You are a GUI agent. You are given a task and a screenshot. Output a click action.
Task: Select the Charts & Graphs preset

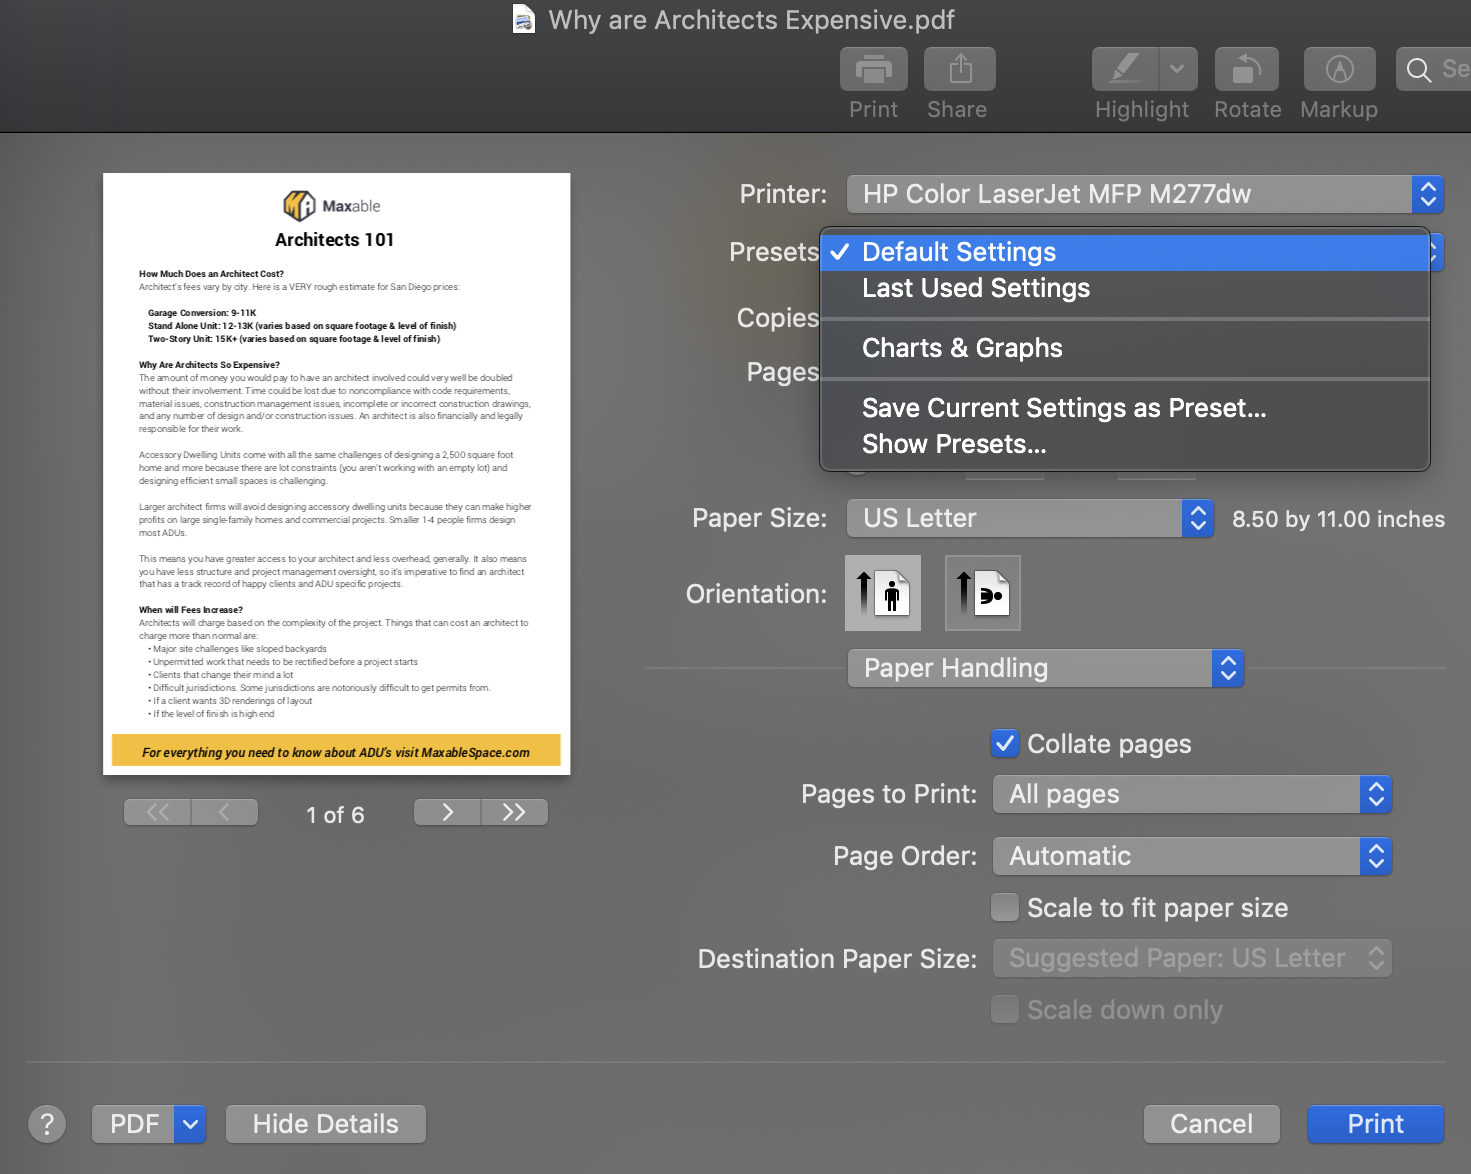[x=1125, y=348]
